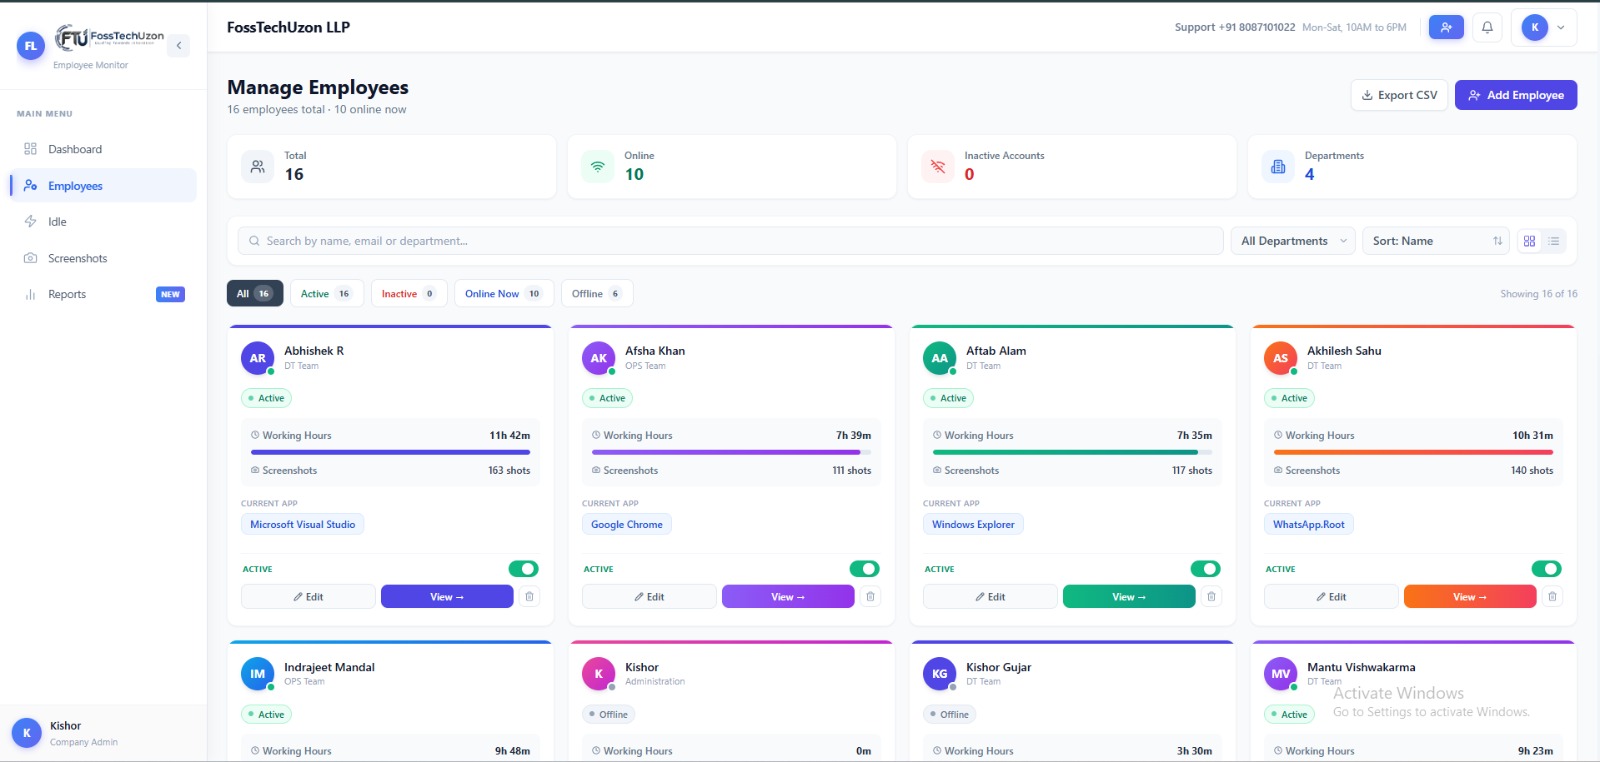
Task: Click the Inactive Accounts icon
Action: pos(938,166)
